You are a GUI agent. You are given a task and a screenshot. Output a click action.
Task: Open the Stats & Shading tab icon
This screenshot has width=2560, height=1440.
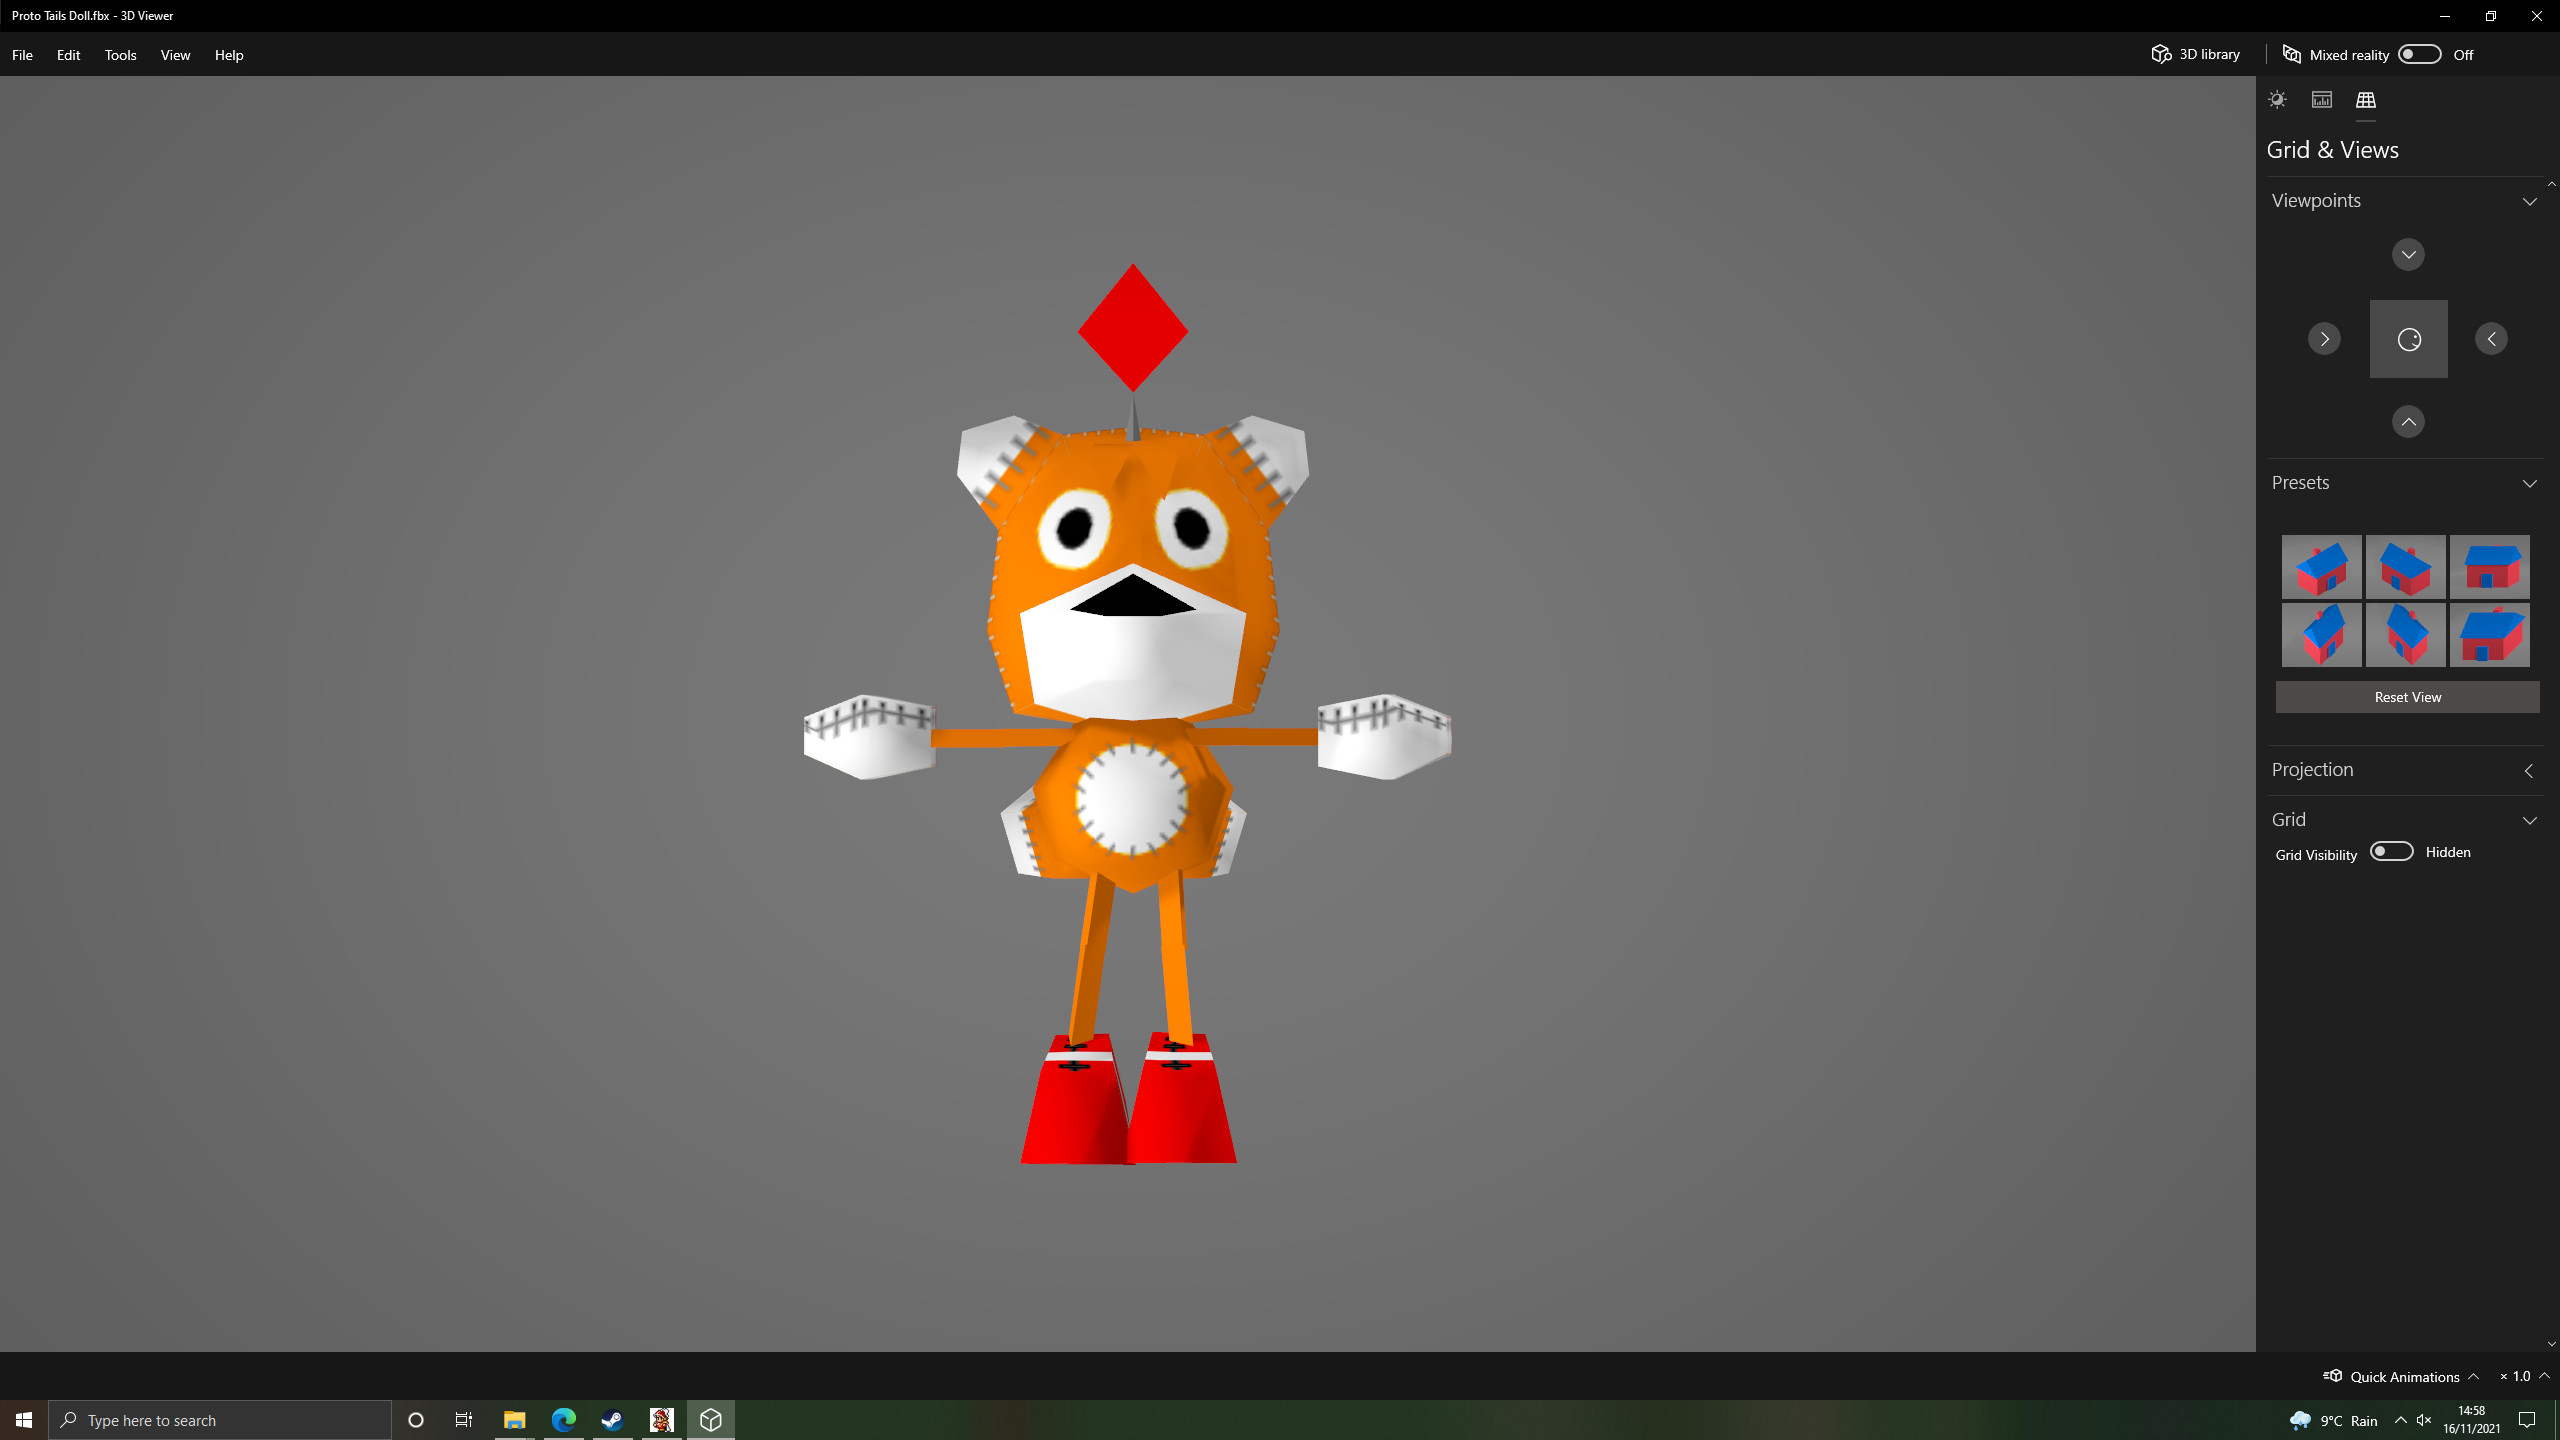tap(2321, 99)
